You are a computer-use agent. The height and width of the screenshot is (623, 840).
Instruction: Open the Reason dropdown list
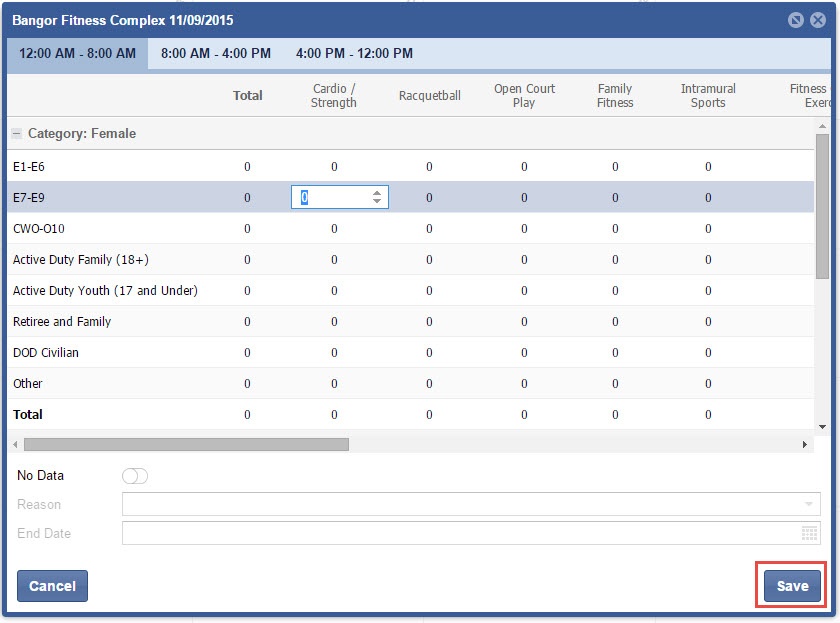(x=808, y=505)
